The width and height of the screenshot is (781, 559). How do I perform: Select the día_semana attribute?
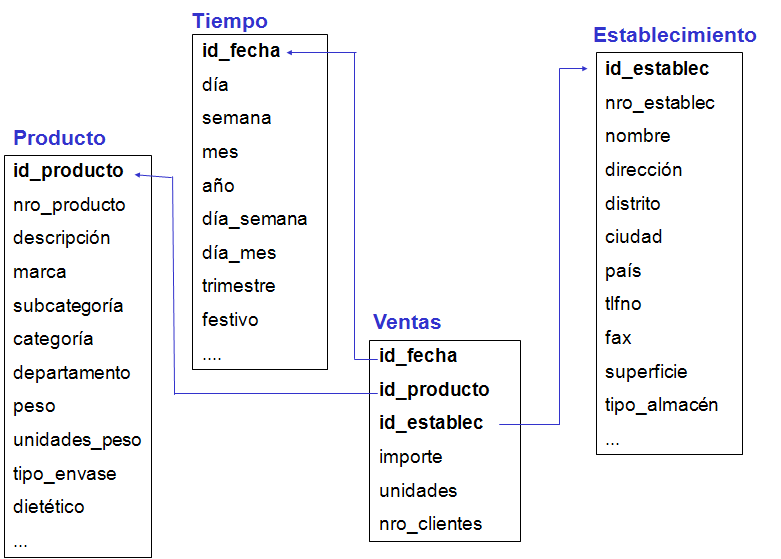tap(254, 219)
